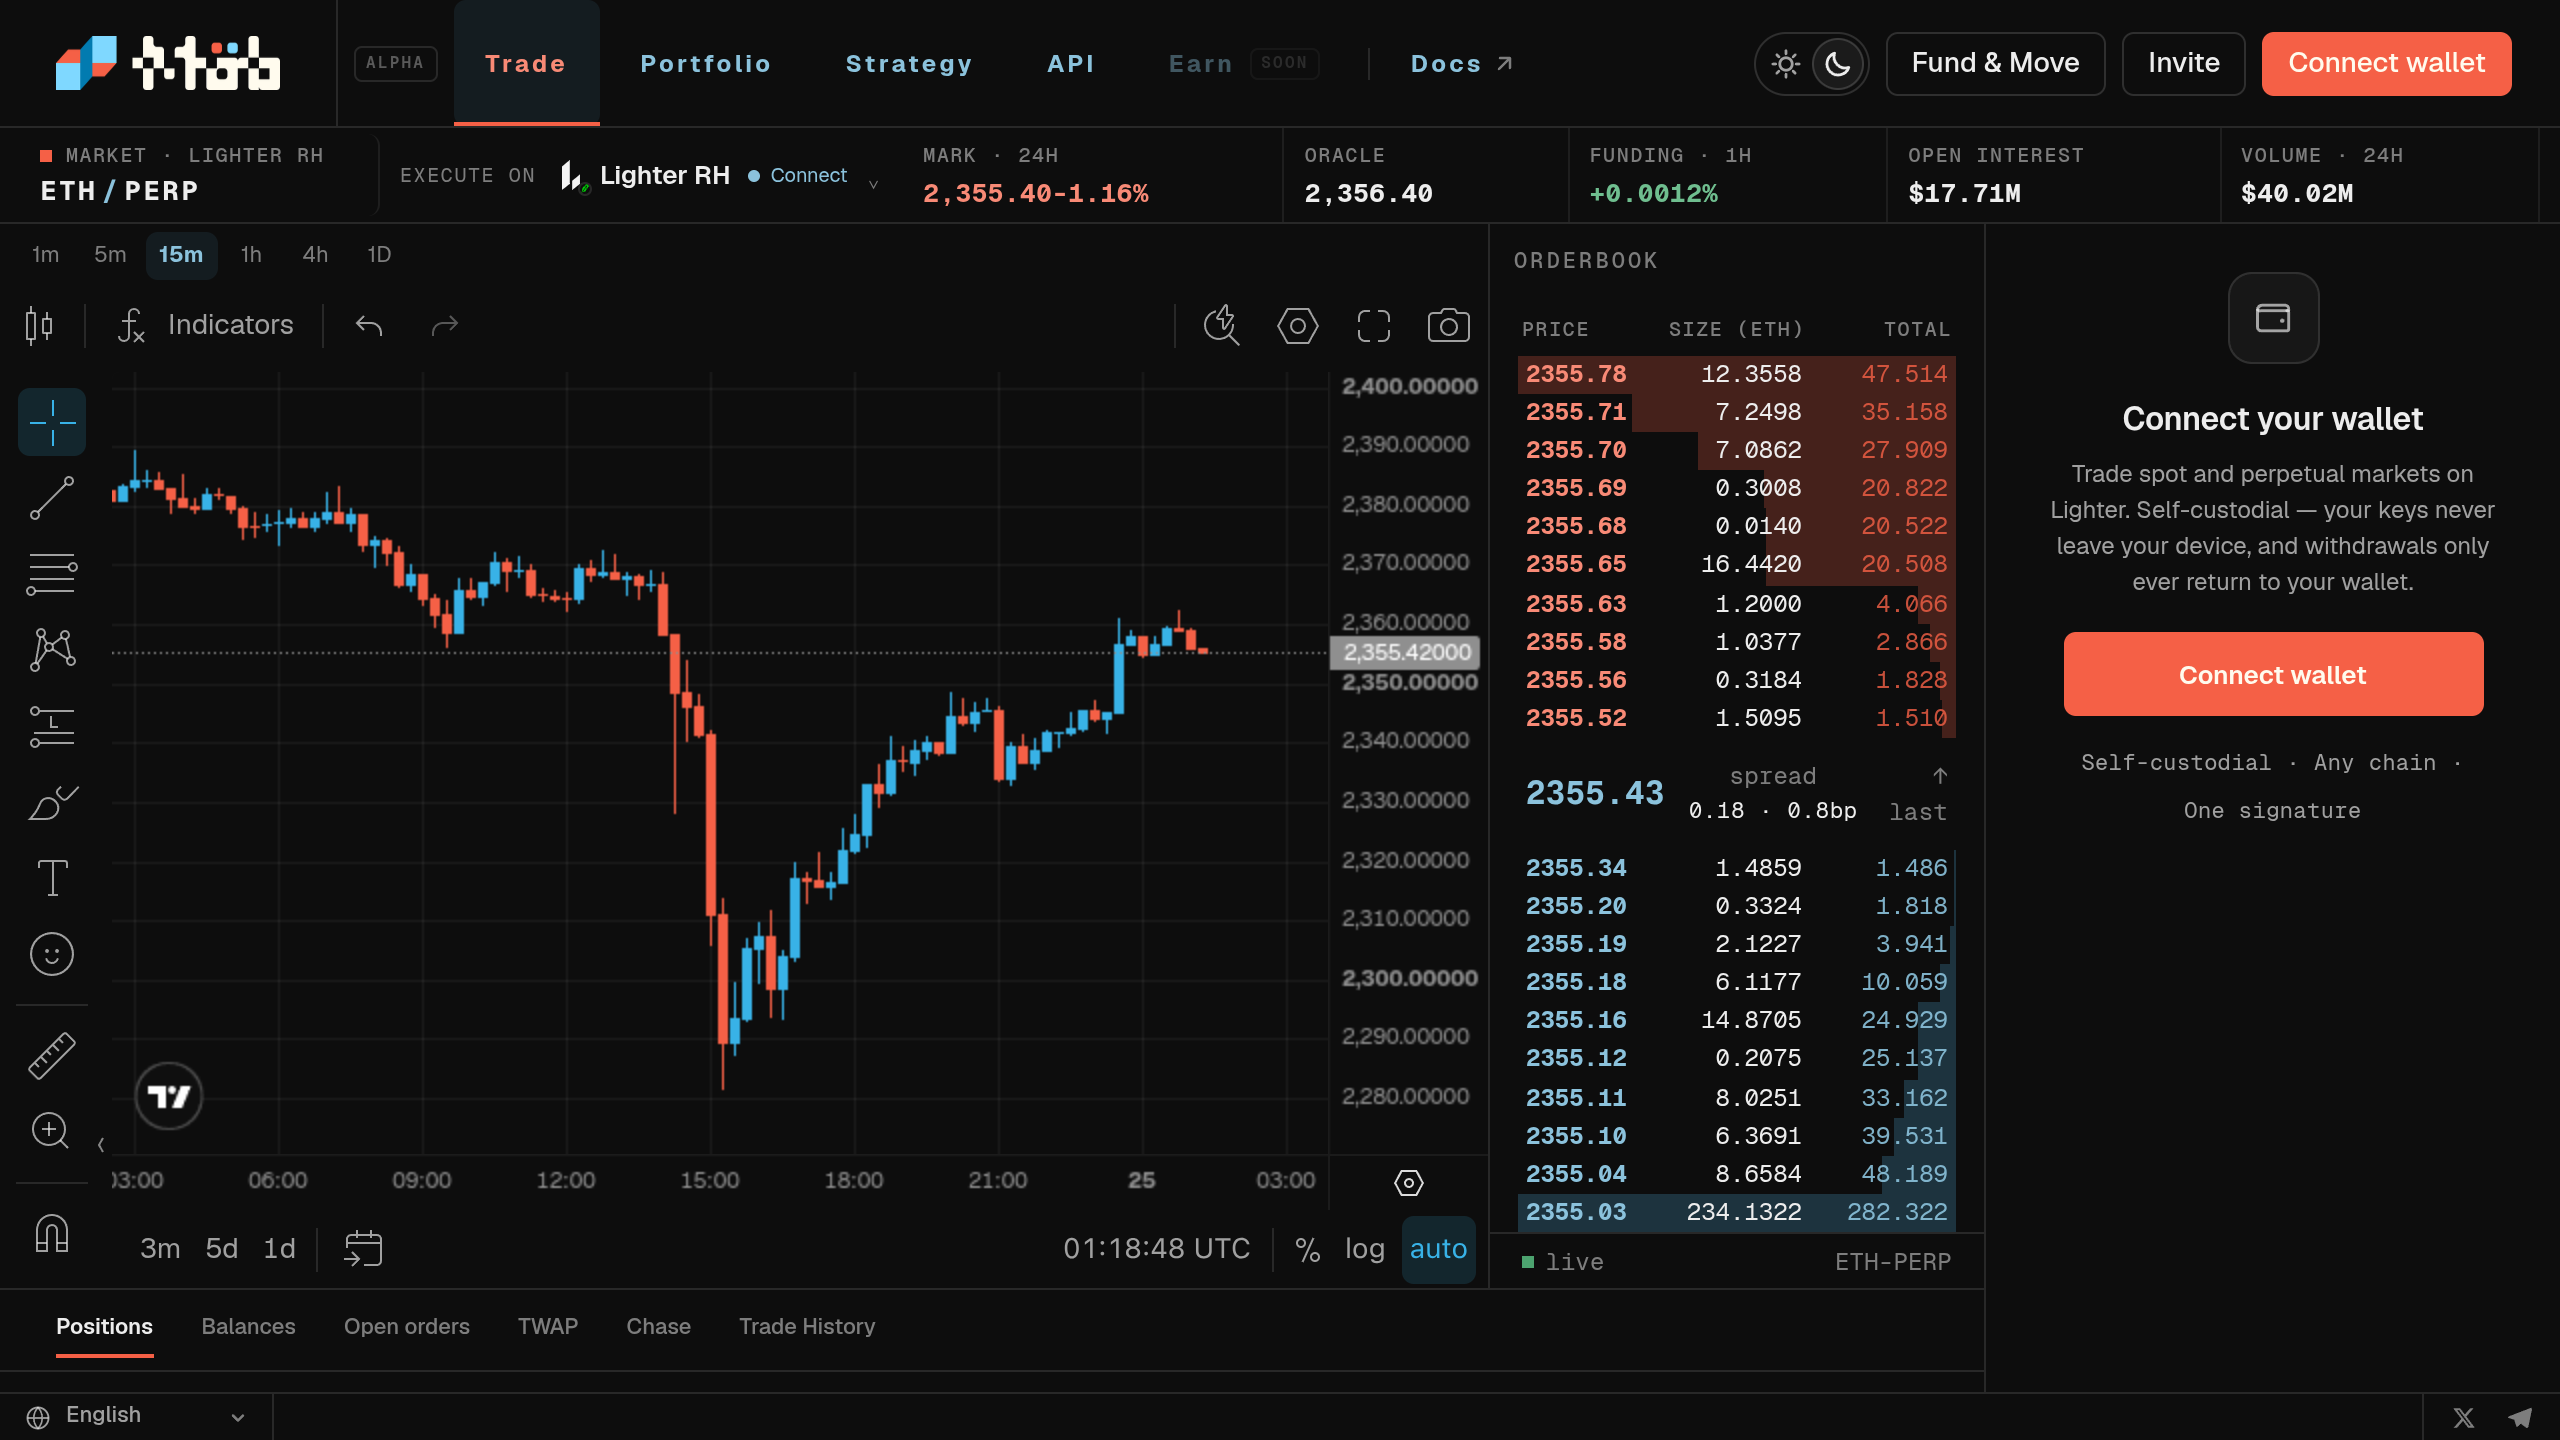
Task: Open the Docs external link
Action: [1461, 64]
